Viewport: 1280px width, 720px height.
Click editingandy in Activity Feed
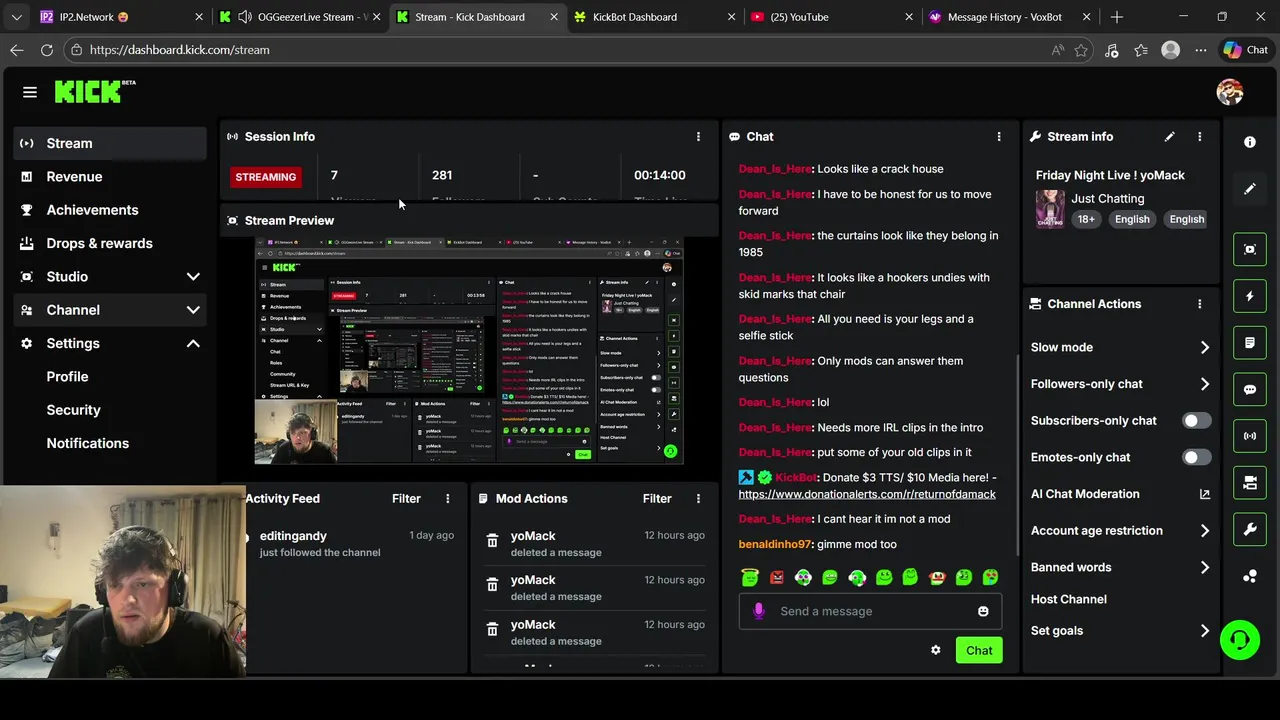point(293,536)
